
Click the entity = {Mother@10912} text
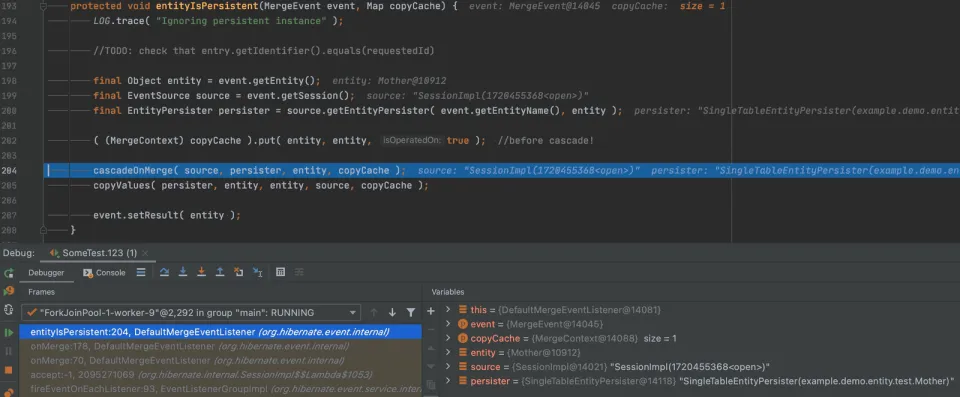click(525, 353)
